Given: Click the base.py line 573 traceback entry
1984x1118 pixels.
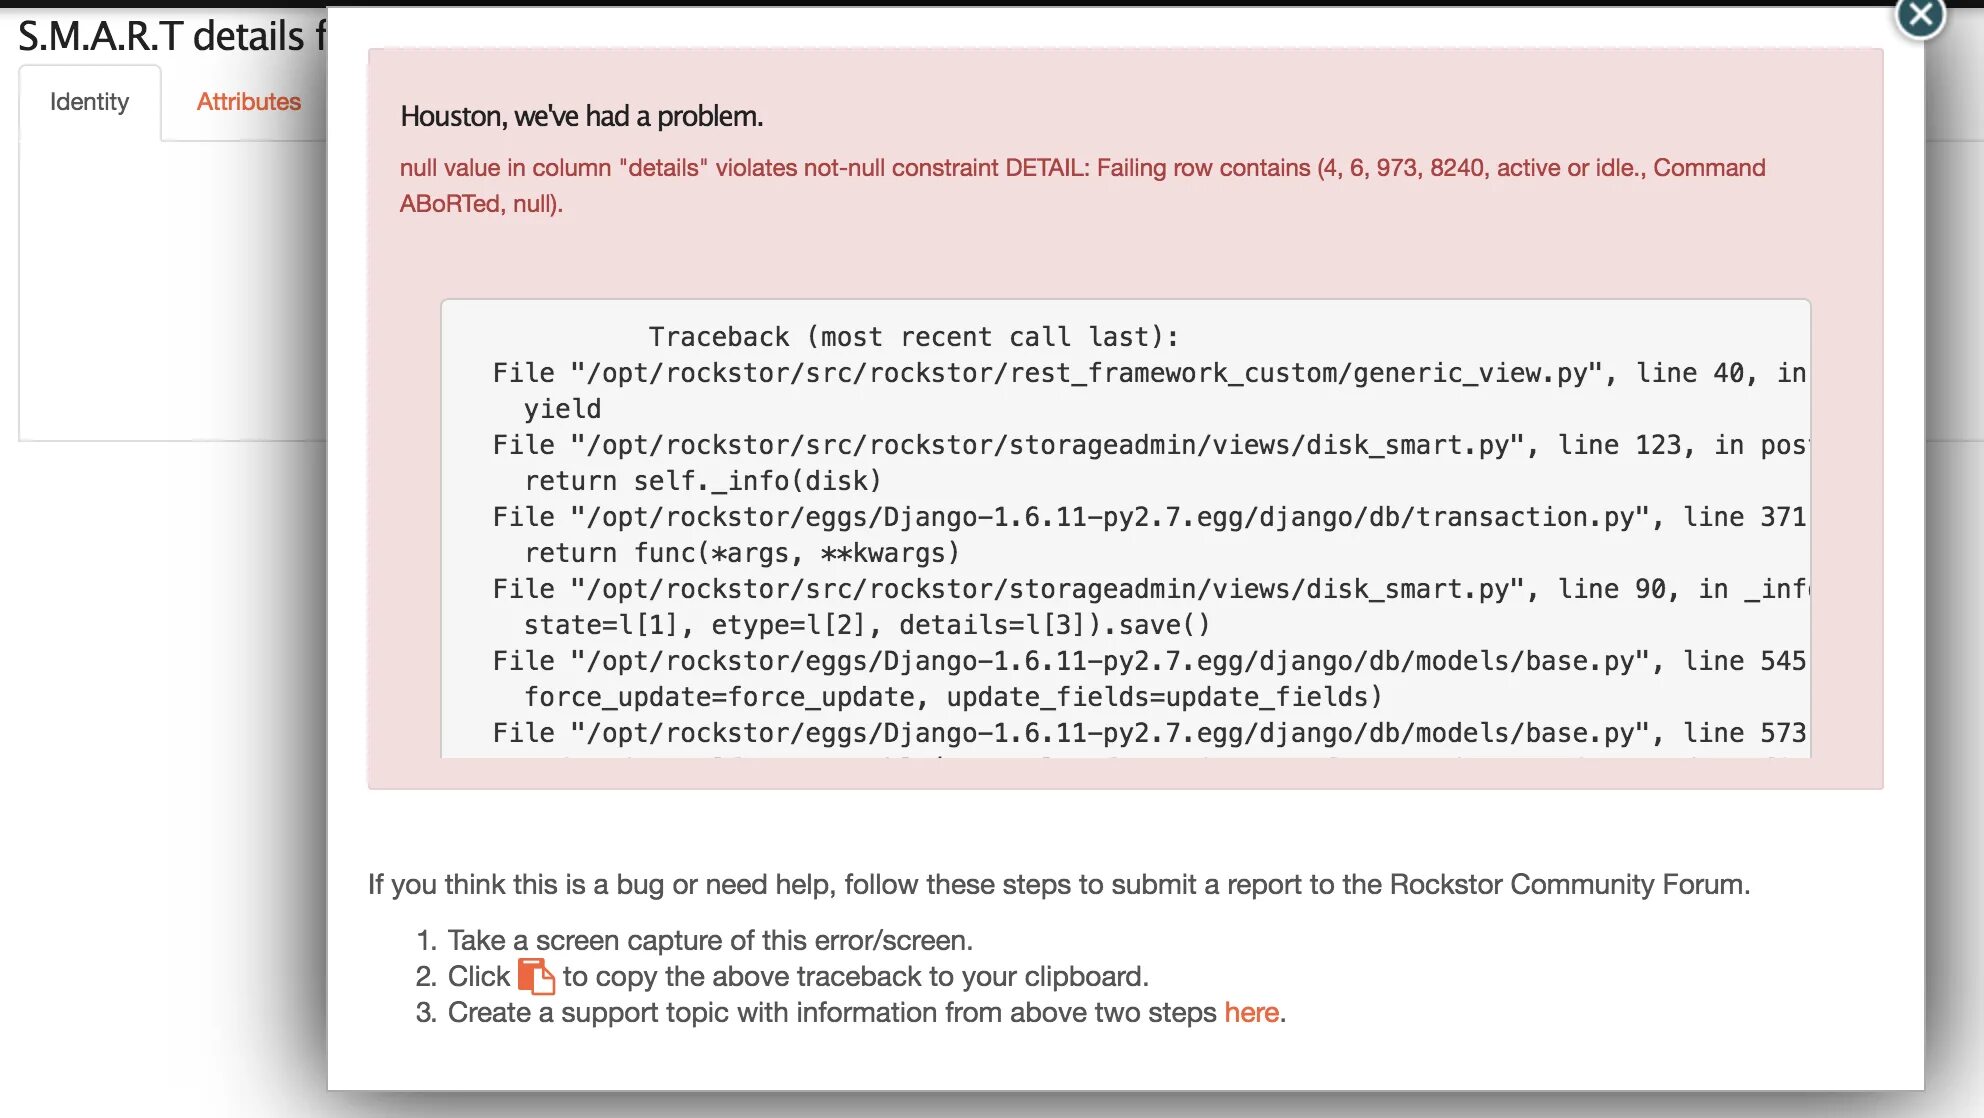Looking at the screenshot, I should (x=1149, y=733).
